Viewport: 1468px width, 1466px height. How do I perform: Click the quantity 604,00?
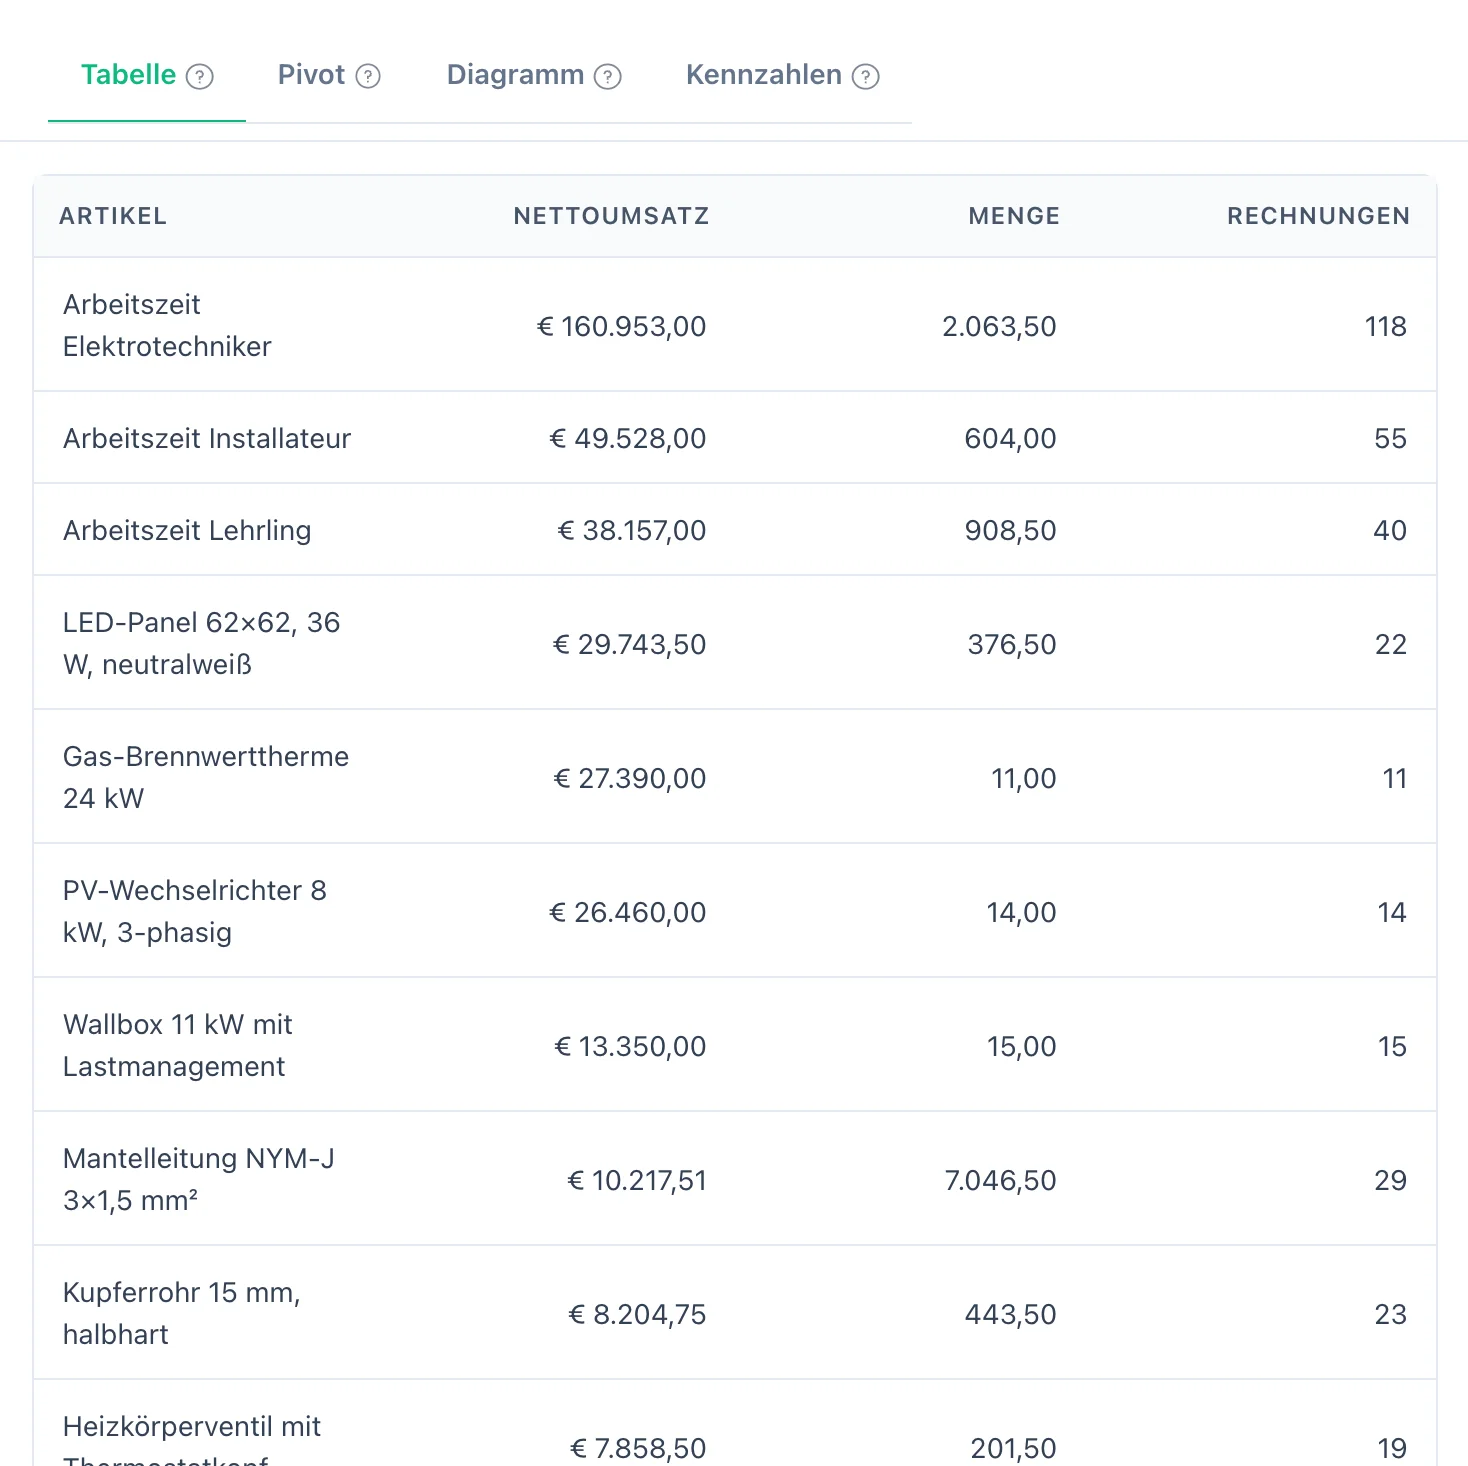pyautogui.click(x=1010, y=438)
